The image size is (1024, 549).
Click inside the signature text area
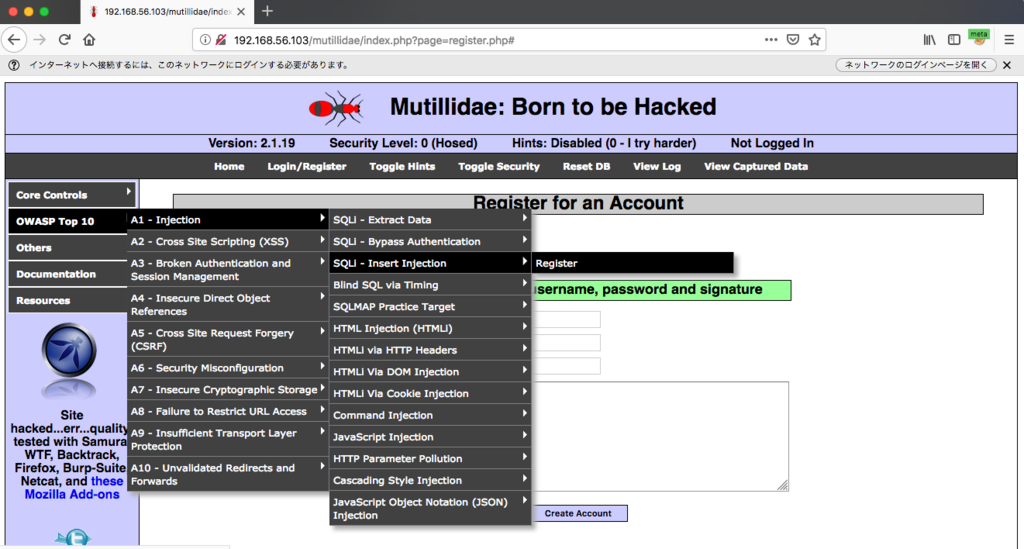point(660,436)
